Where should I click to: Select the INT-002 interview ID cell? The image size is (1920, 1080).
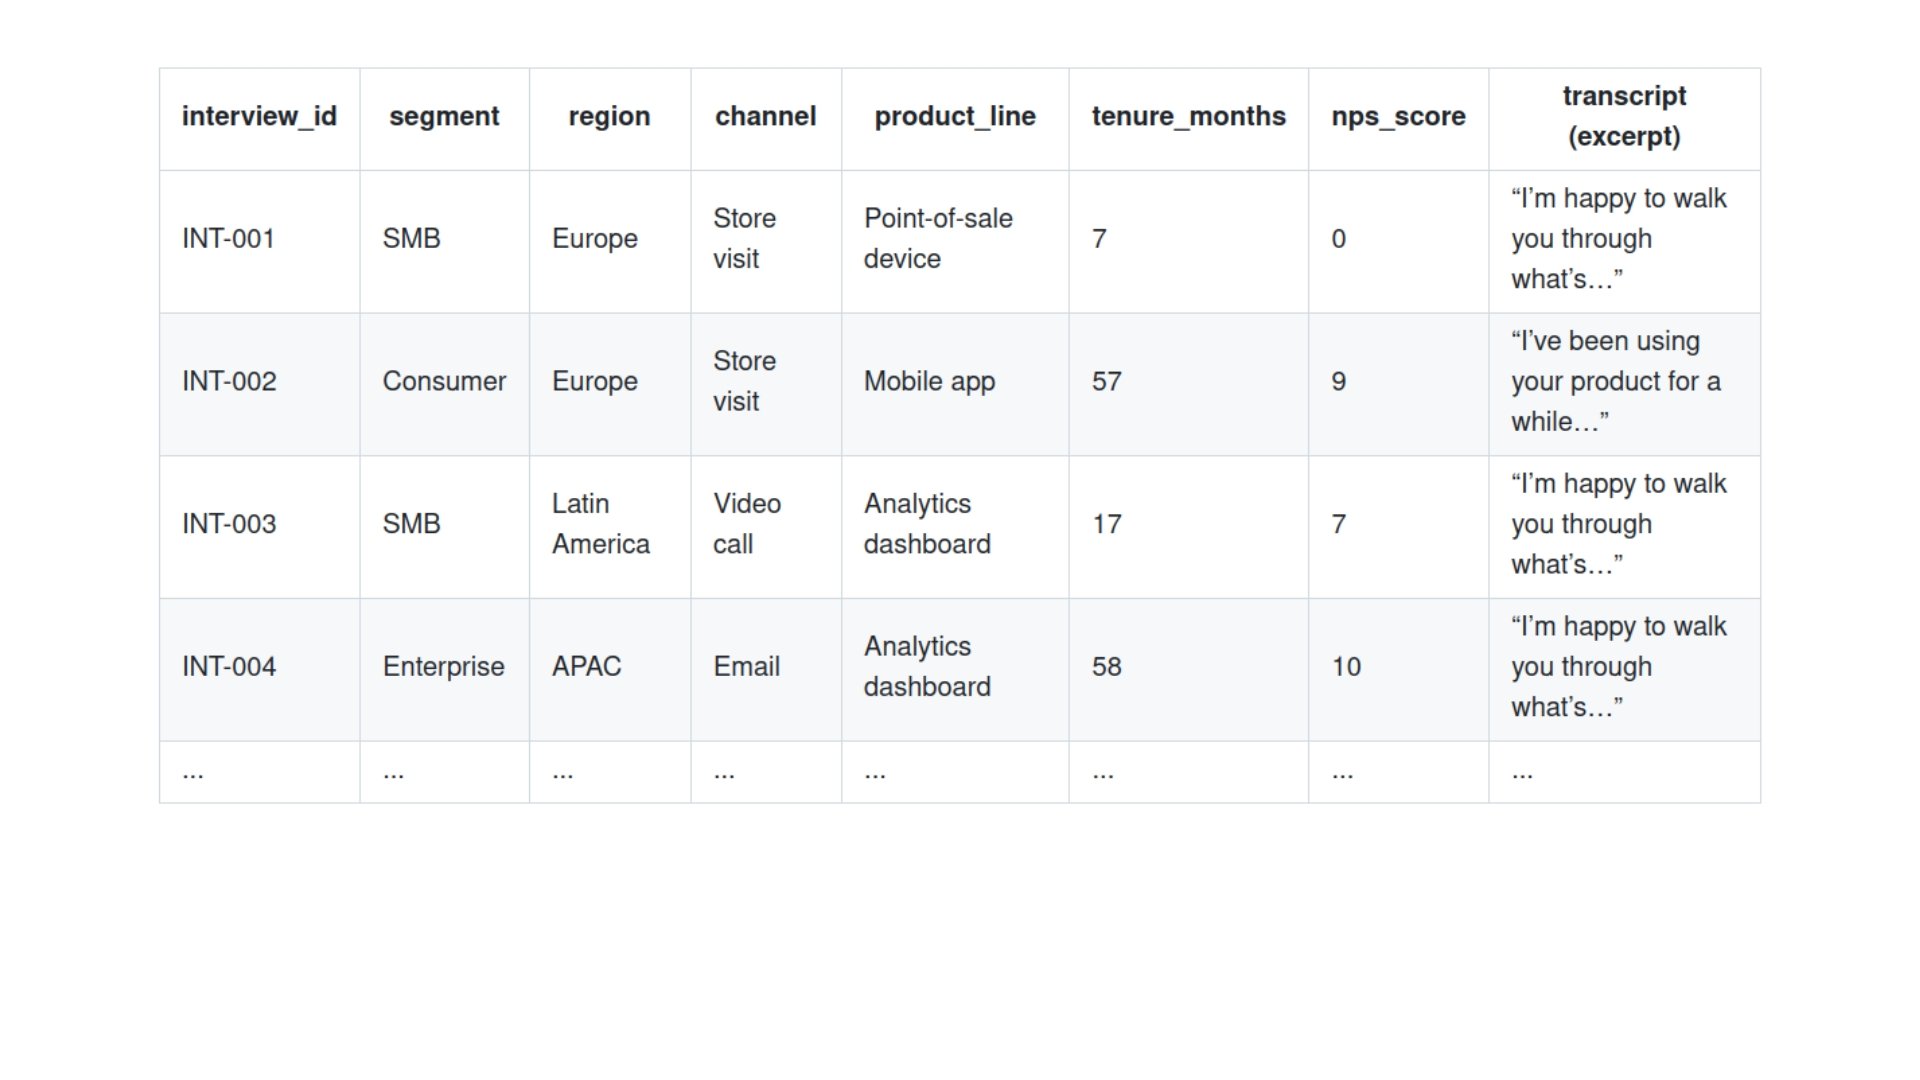pyautogui.click(x=229, y=382)
